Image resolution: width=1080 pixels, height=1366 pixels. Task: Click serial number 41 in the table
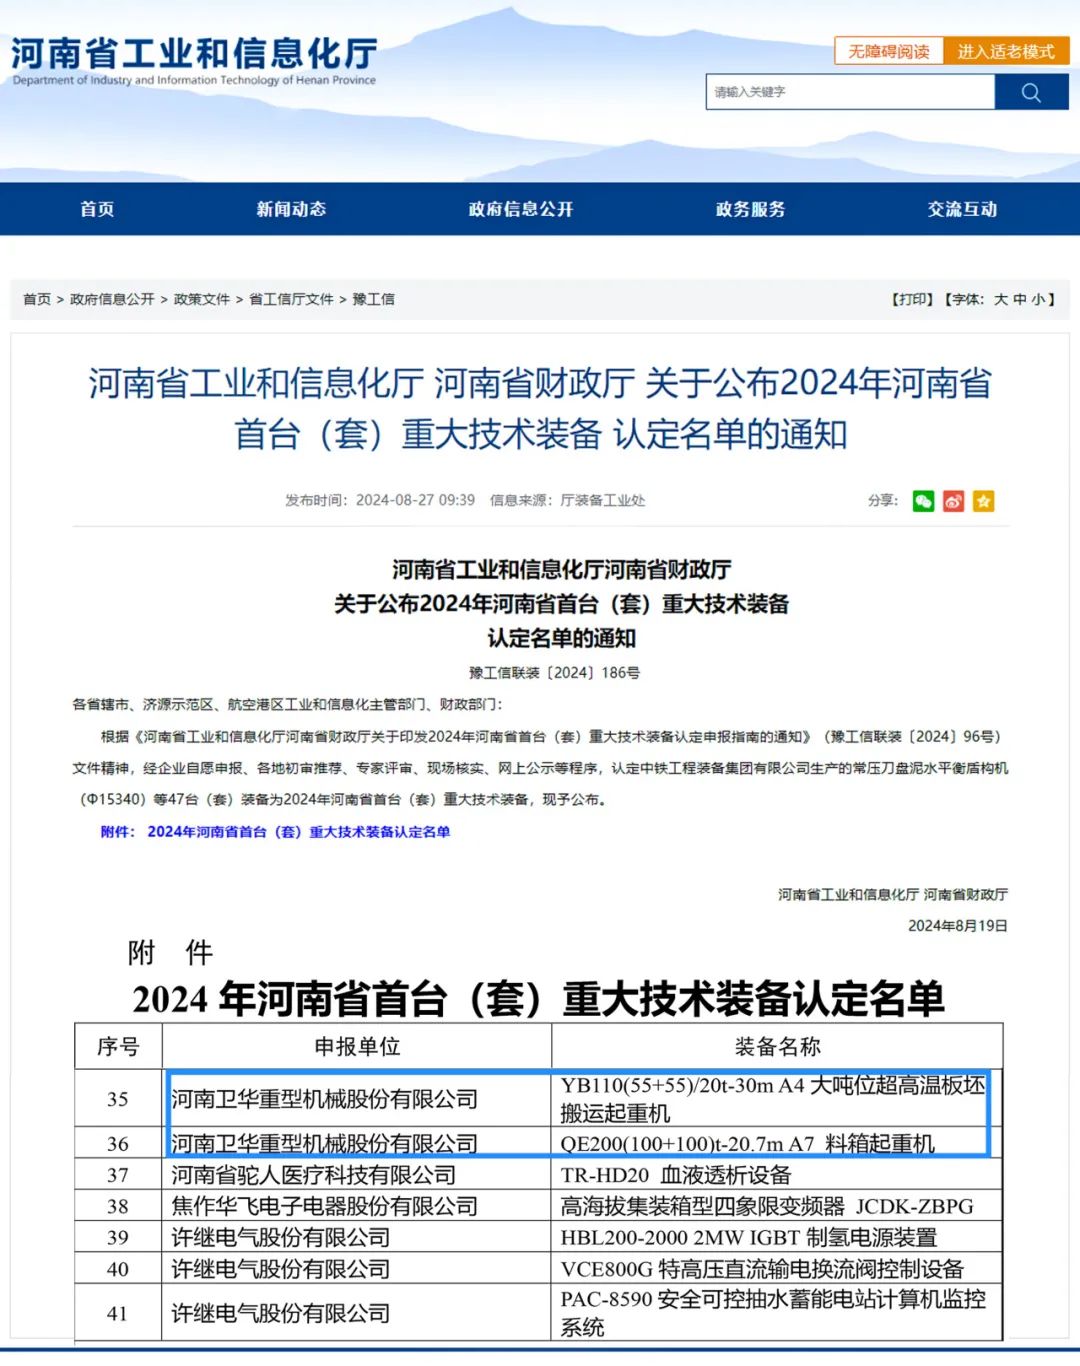click(118, 1313)
